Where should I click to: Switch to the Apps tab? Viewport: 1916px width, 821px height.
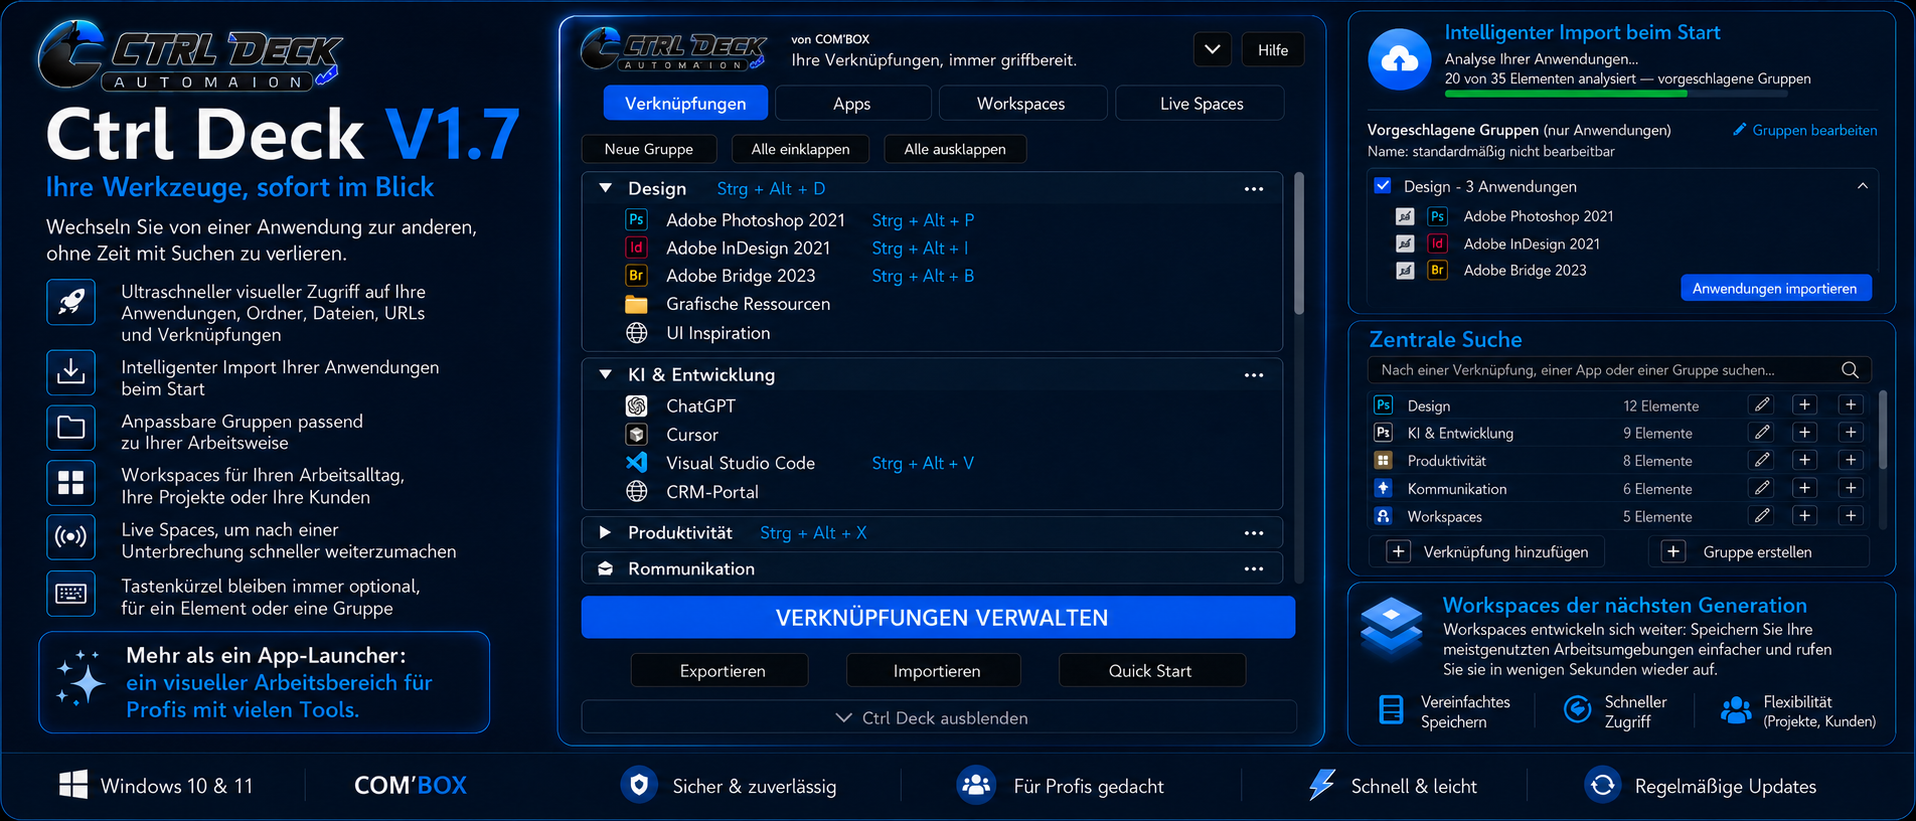852,103
